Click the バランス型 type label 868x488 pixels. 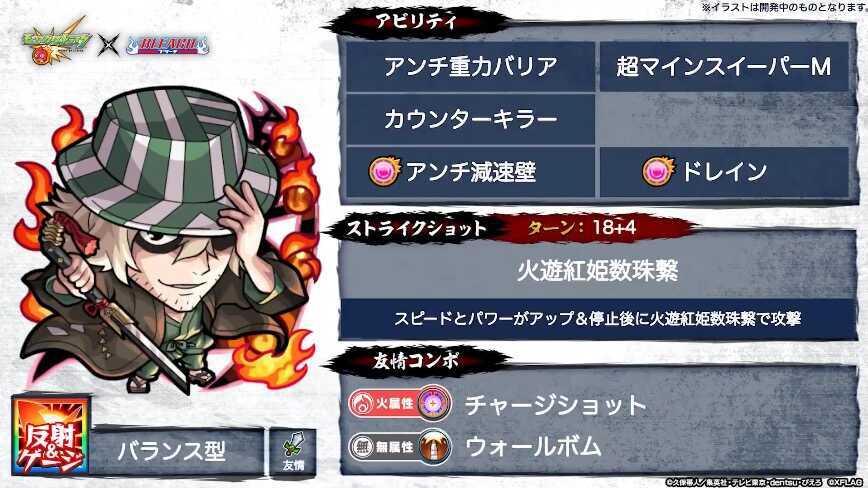pos(172,451)
